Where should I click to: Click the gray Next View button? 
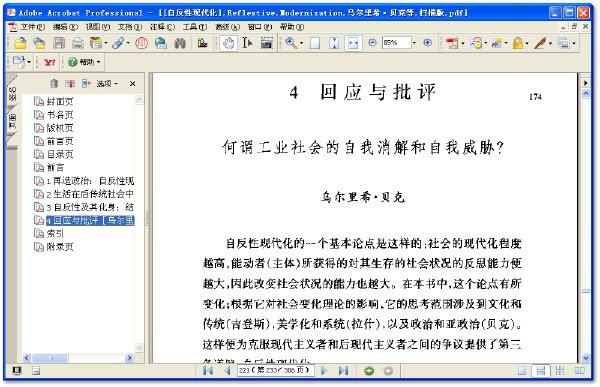[388, 371]
